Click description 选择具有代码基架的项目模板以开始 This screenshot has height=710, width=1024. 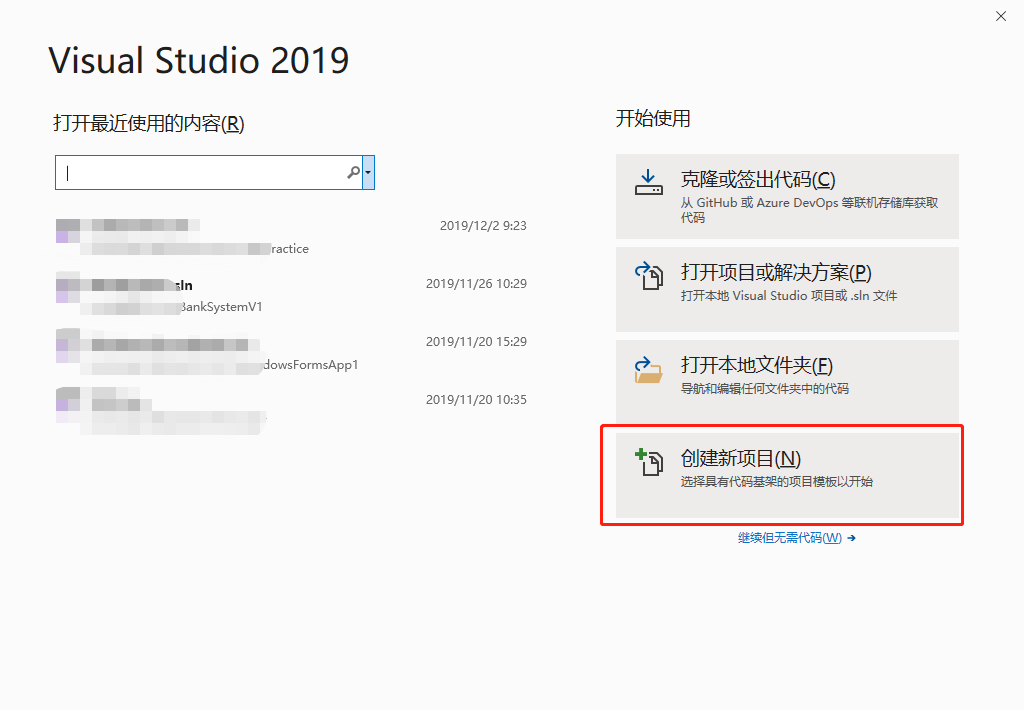click(776, 481)
